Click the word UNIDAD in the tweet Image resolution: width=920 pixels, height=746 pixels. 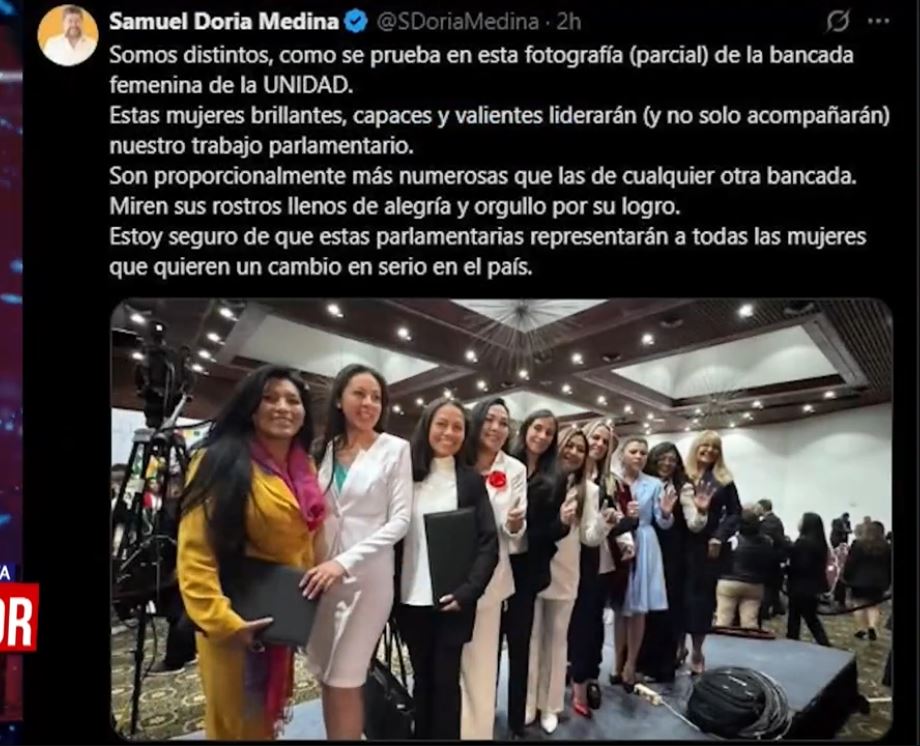tap(307, 86)
